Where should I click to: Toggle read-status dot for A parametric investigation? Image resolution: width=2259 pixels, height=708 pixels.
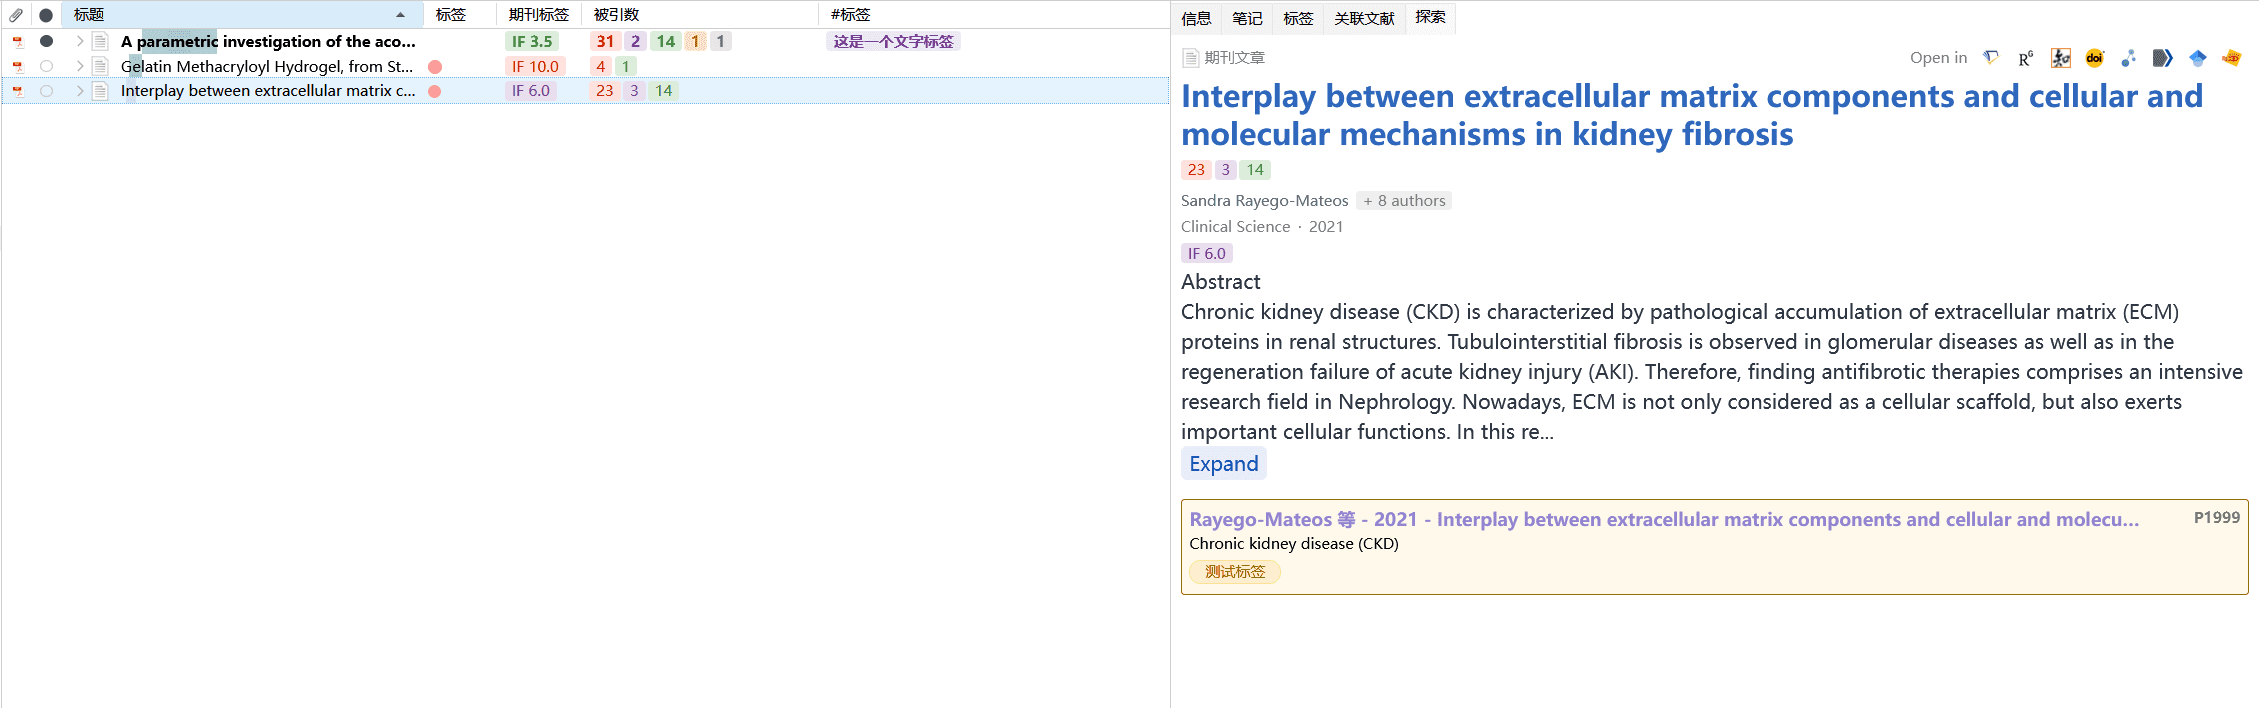46,41
